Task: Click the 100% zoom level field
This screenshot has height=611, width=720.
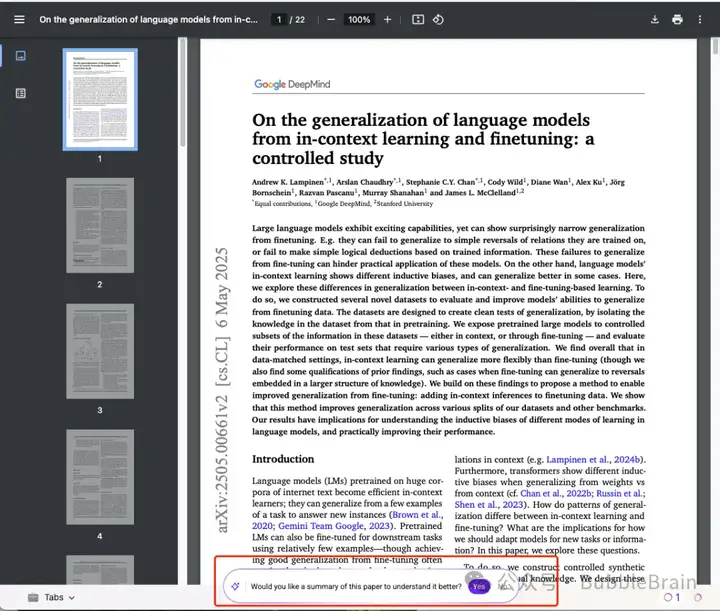Action: click(359, 20)
